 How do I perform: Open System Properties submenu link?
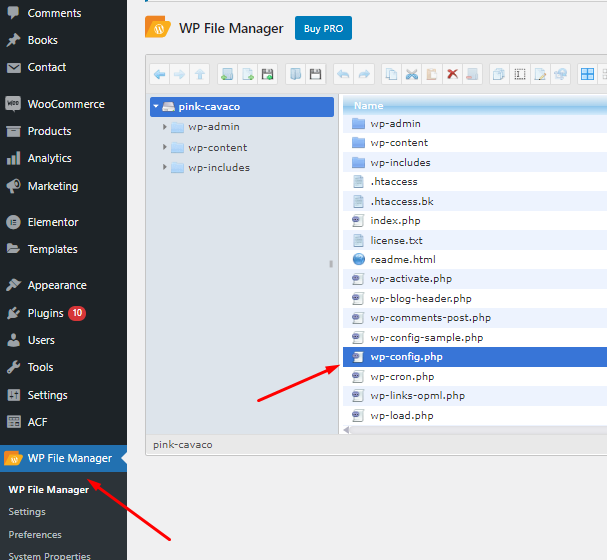pos(49,556)
